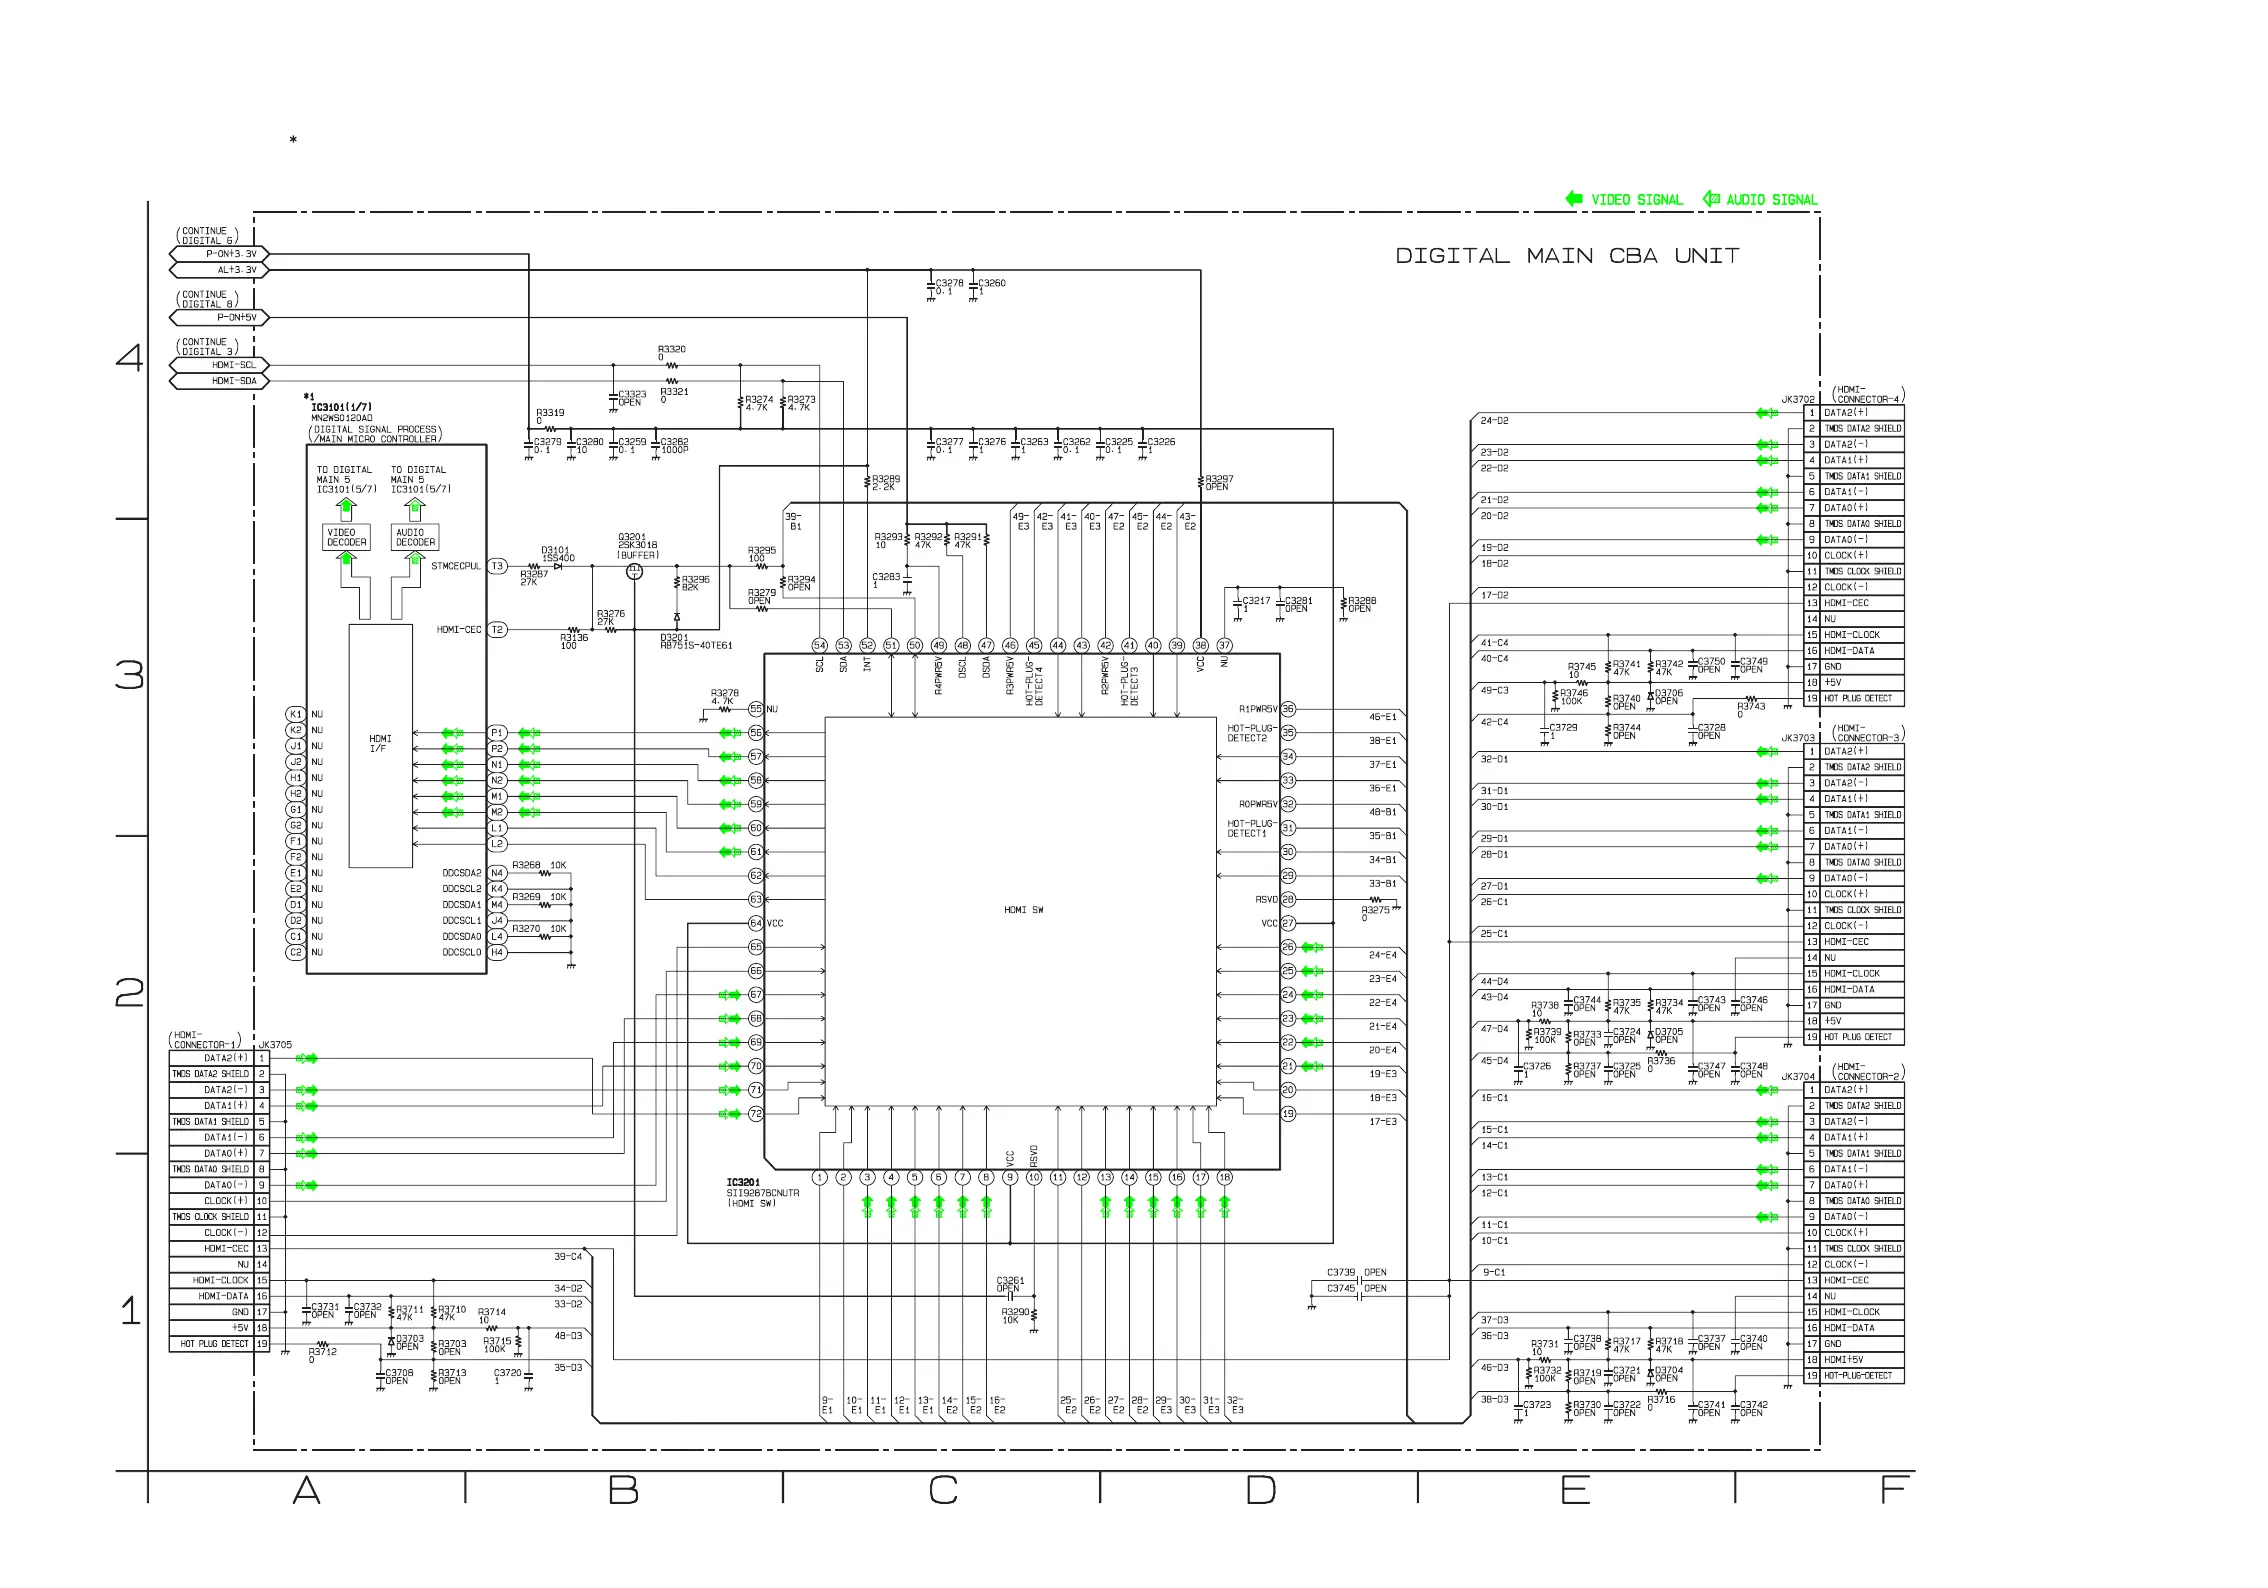Image resolution: width=2268 pixels, height=1588 pixels.
Task: Click the R3290 10K resistor label
Action: [x=1015, y=1315]
